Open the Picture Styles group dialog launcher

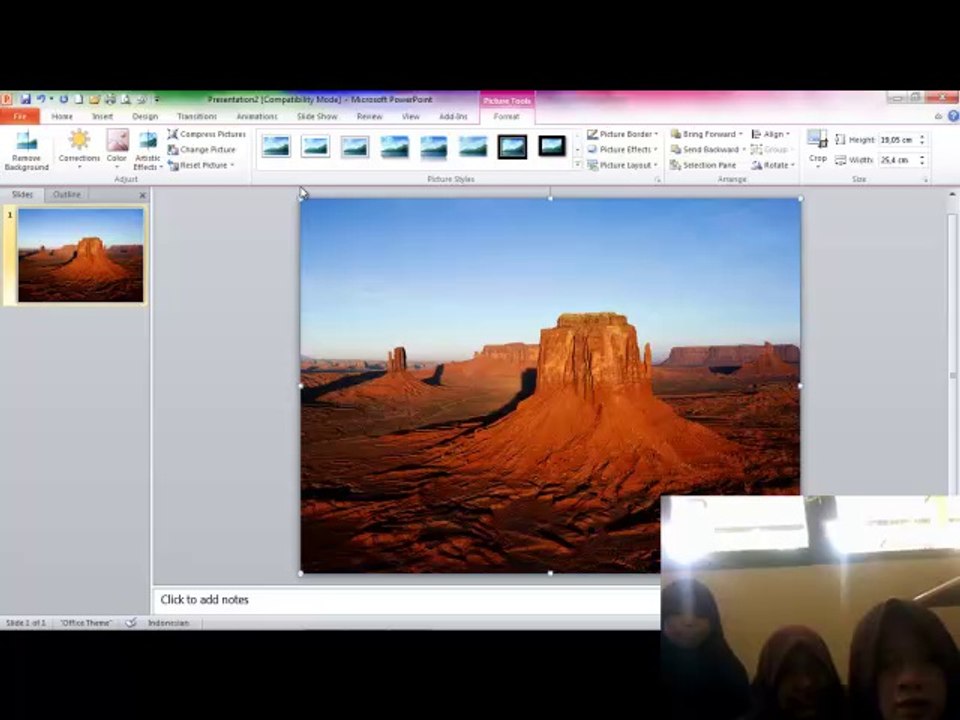pos(657,180)
